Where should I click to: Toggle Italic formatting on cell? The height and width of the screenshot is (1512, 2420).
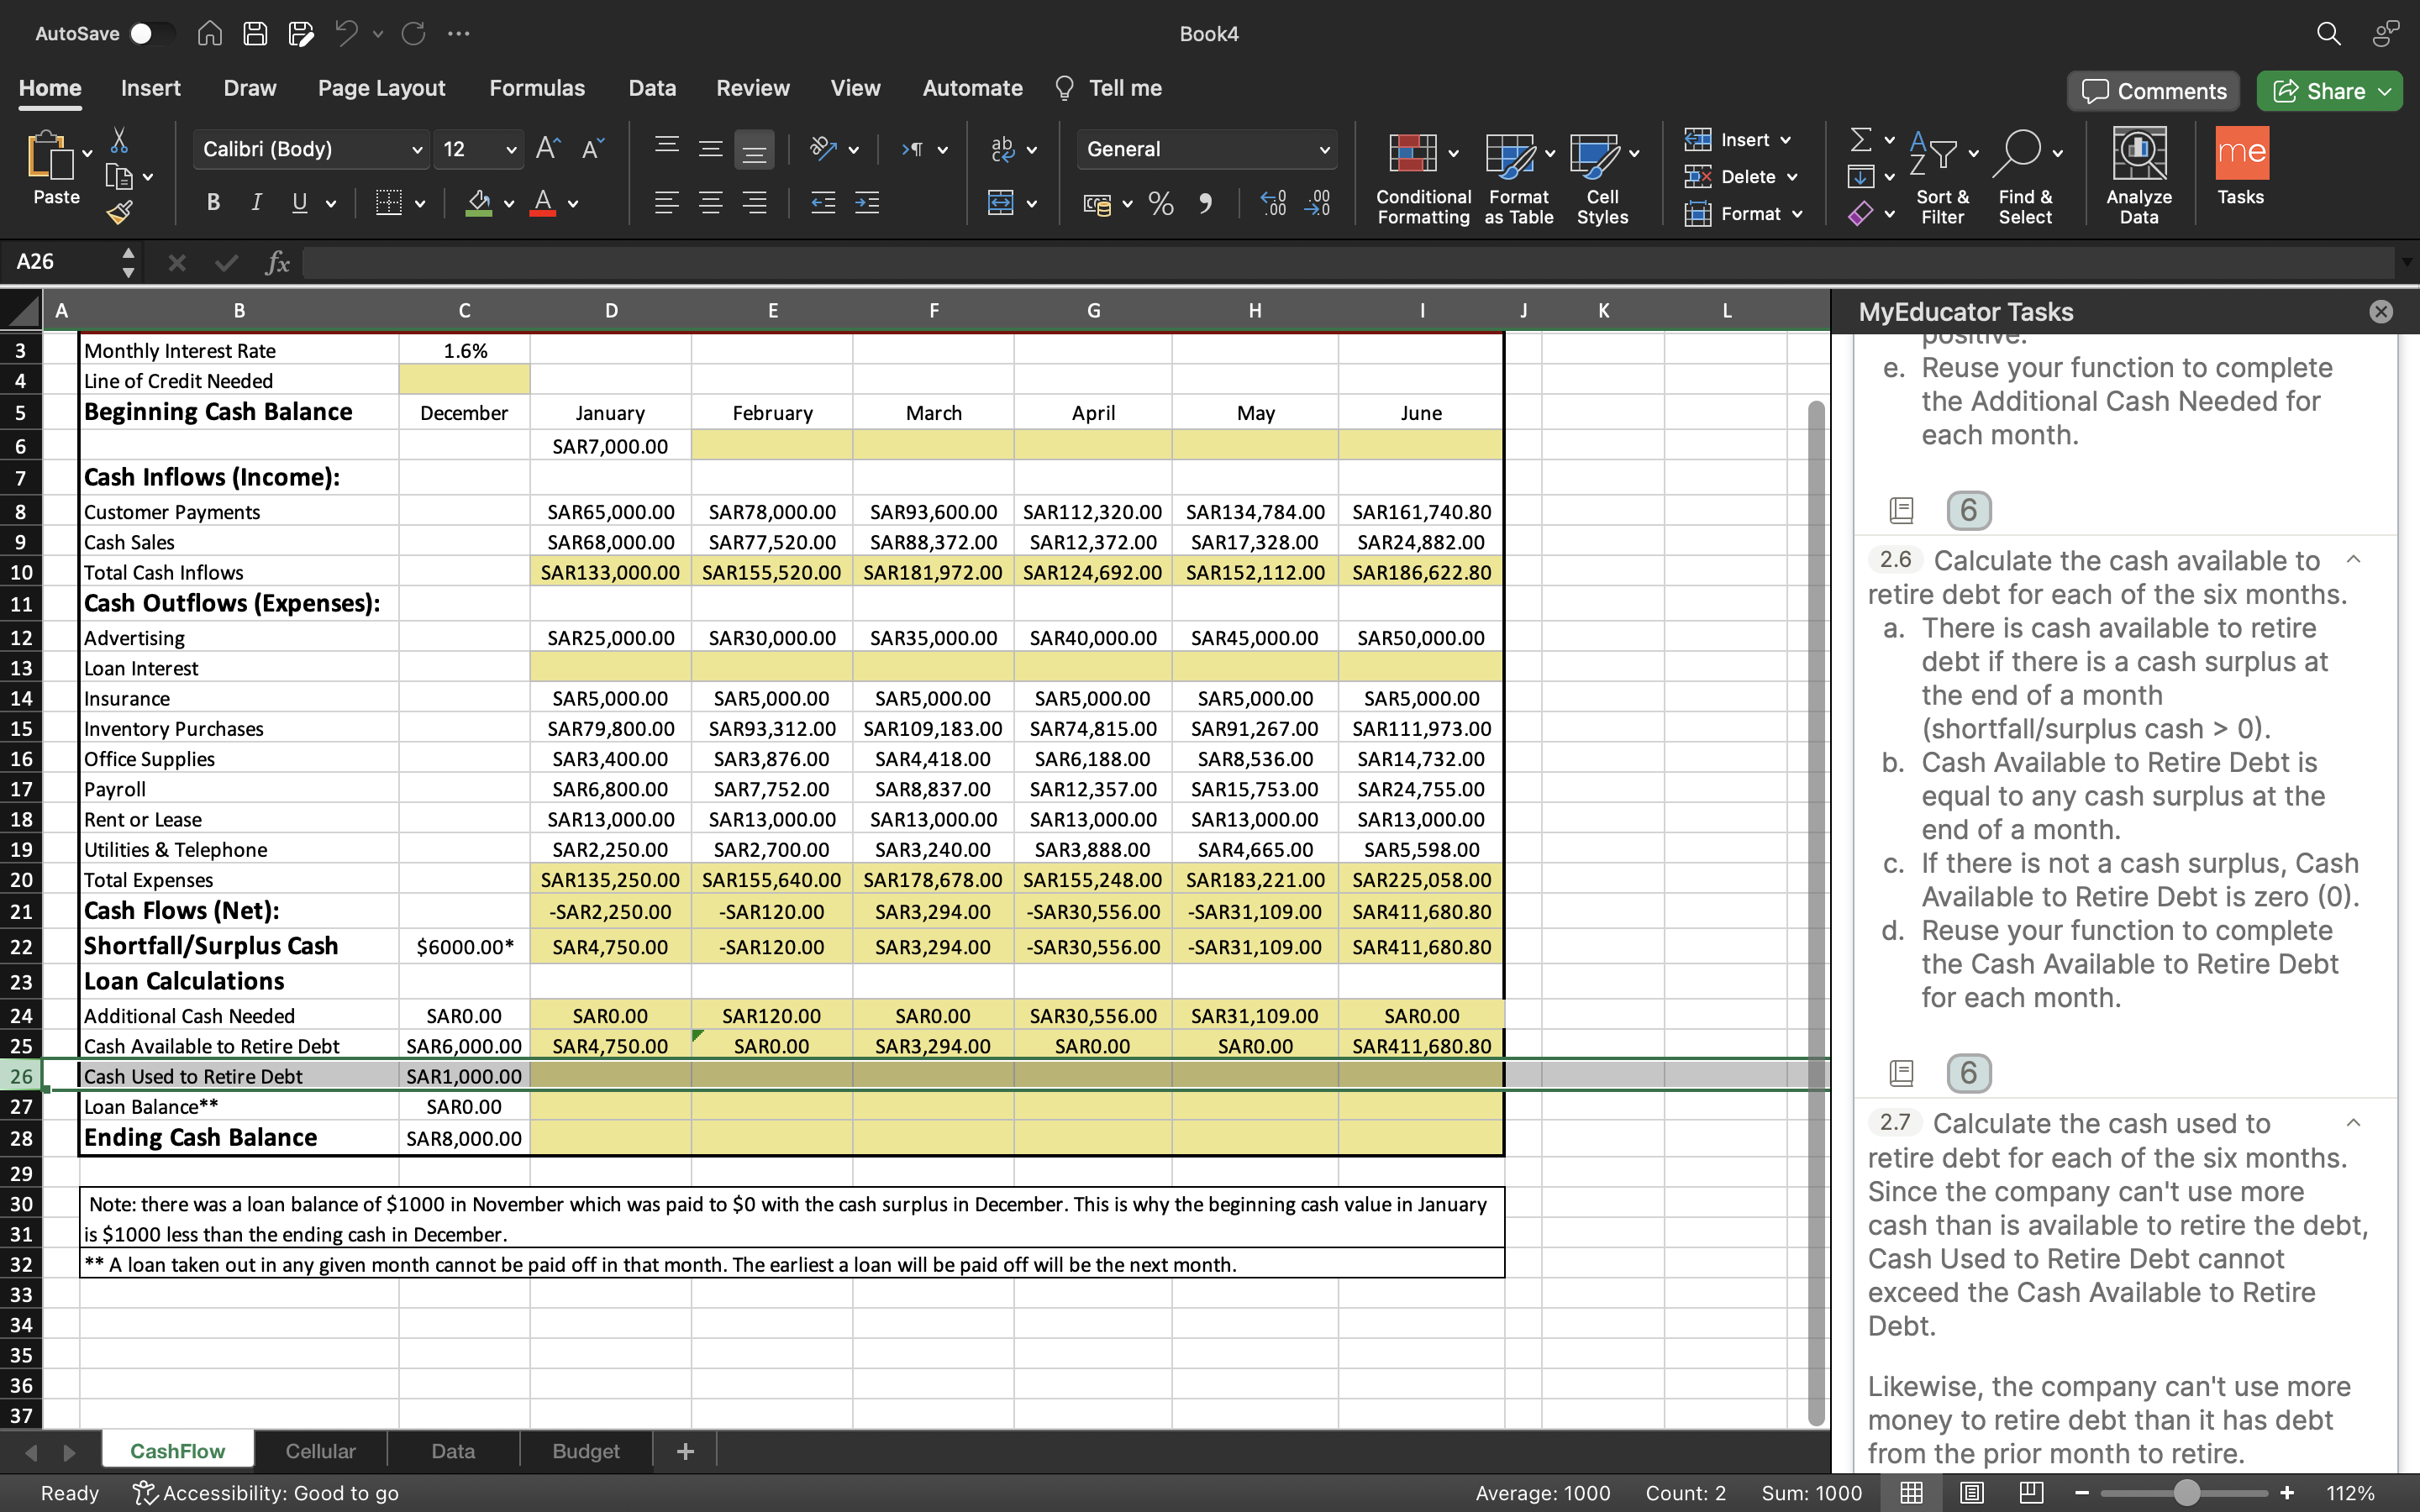click(256, 204)
